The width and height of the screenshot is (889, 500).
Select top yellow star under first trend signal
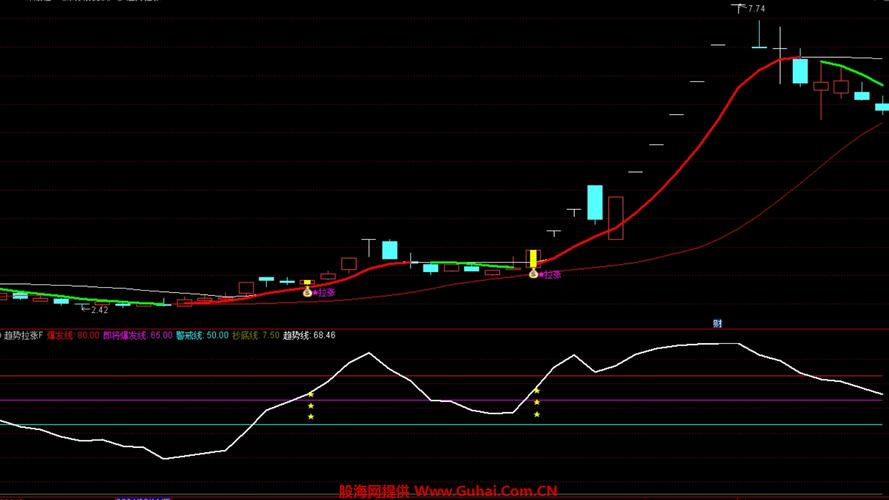tap(311, 395)
